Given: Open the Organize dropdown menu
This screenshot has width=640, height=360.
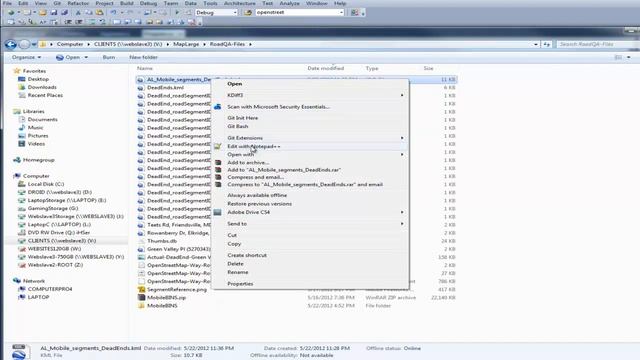Looking at the screenshot, I should pos(26,58).
